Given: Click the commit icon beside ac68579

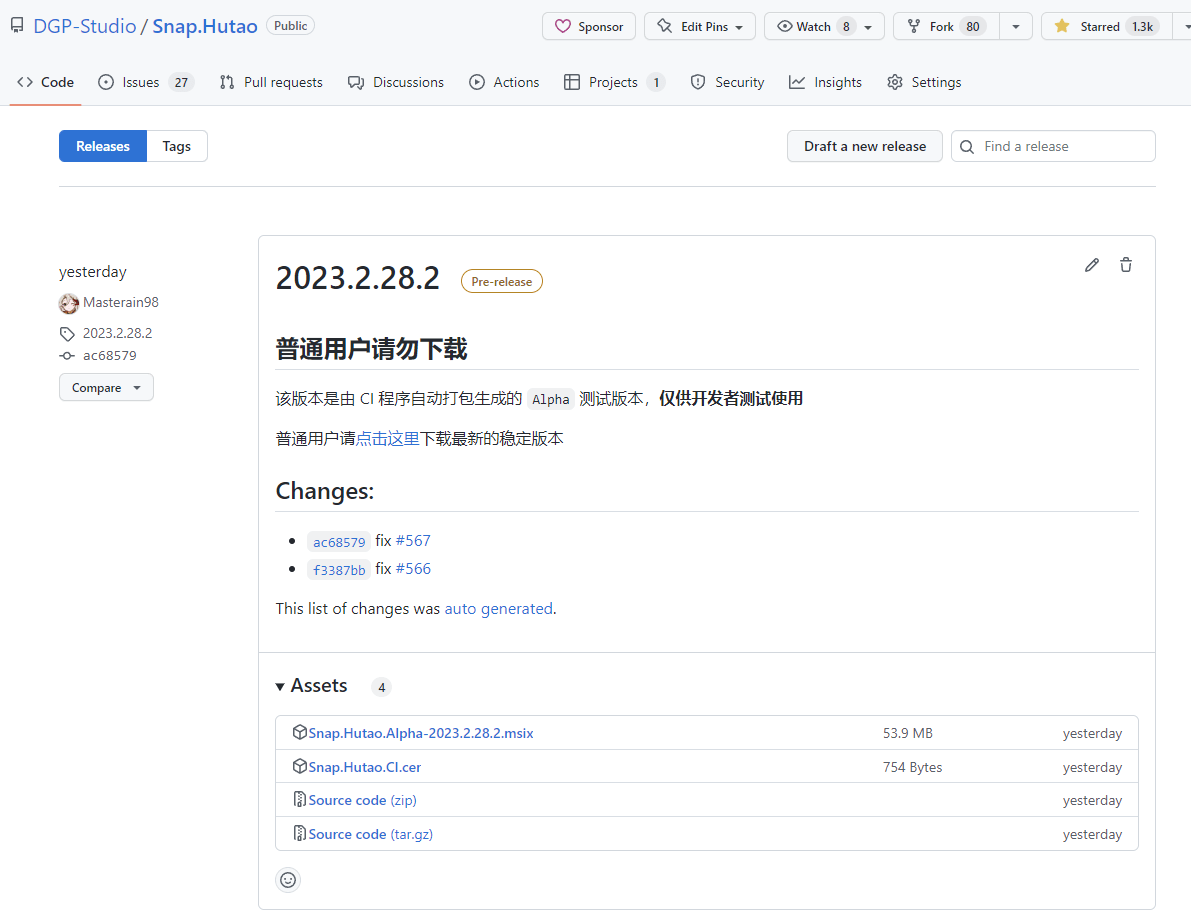Looking at the screenshot, I should click(67, 355).
